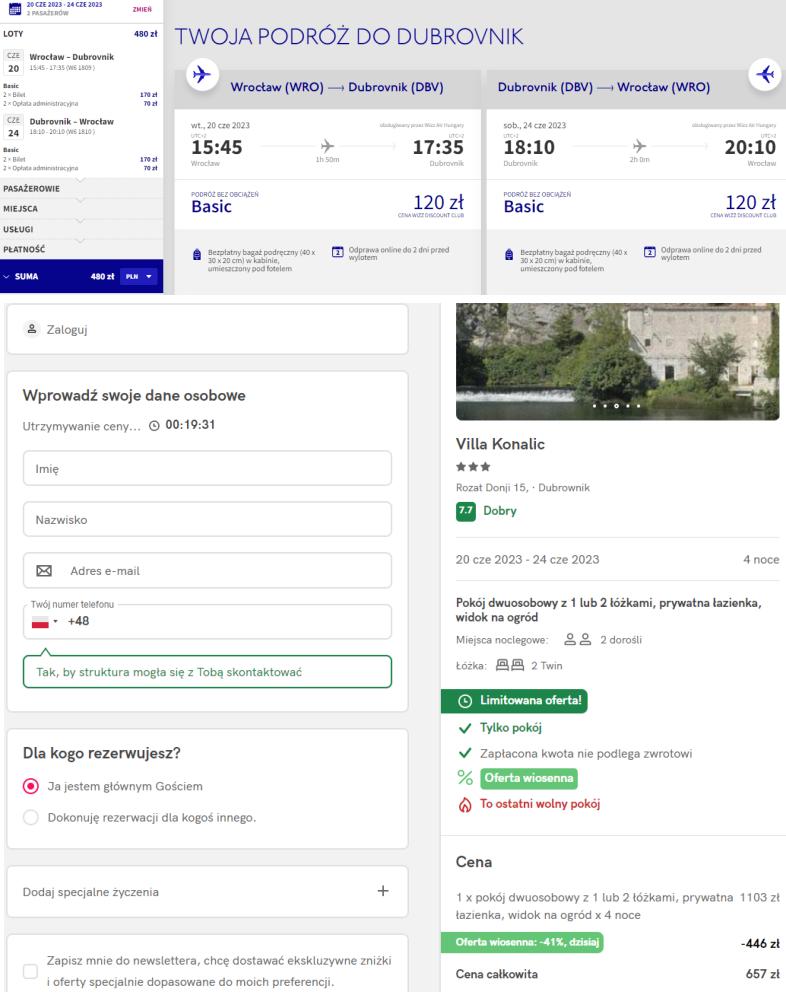The width and height of the screenshot is (786, 993).
Task: Click the Imię input field
Action: coord(207,468)
